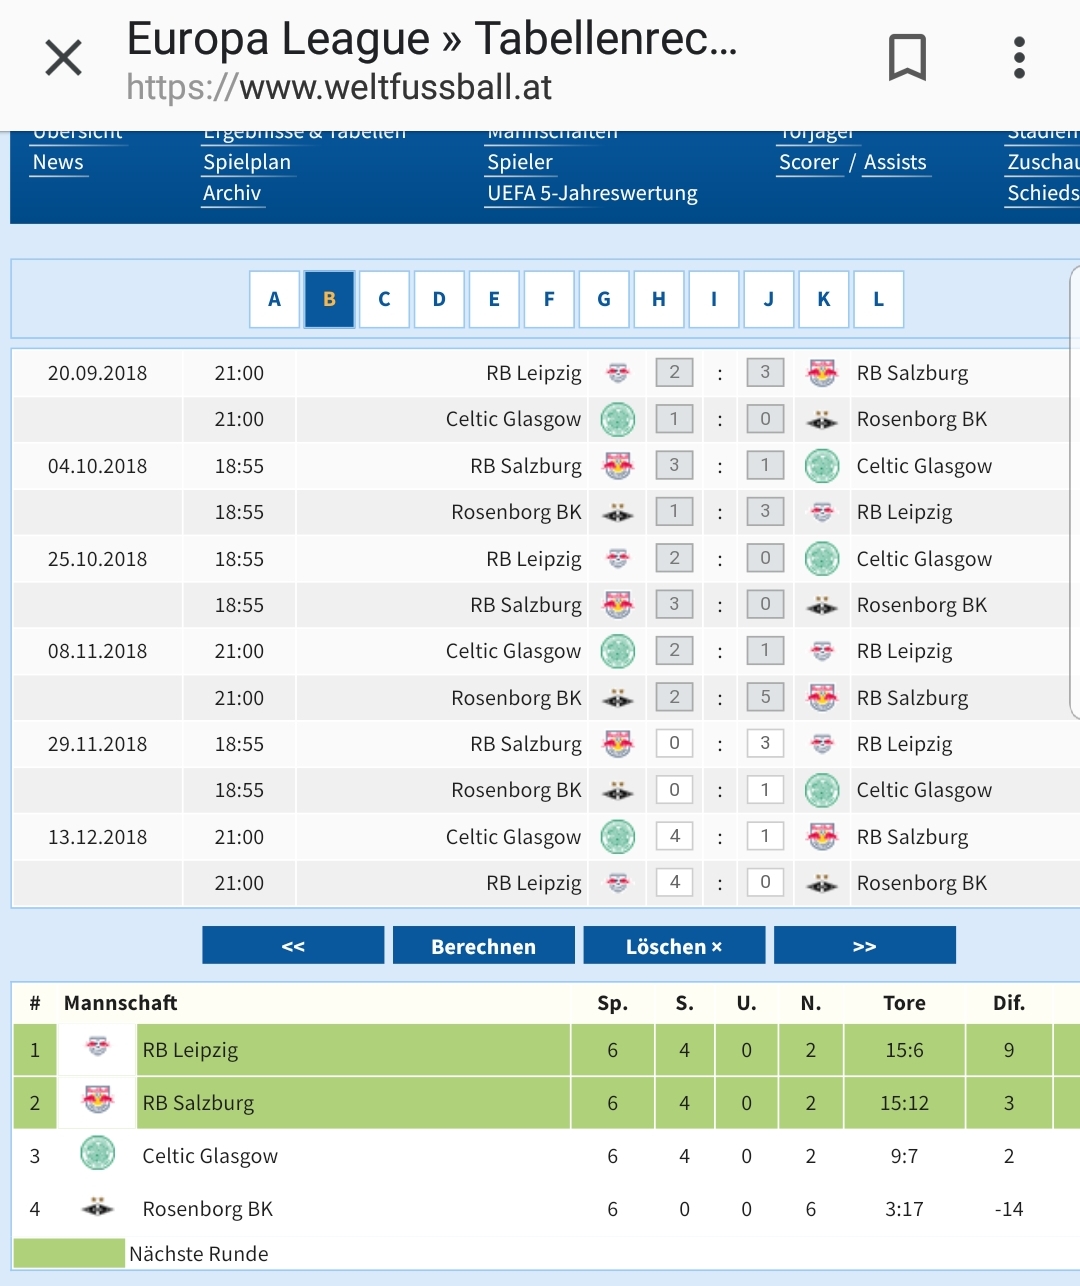The height and width of the screenshot is (1286, 1080).
Task: Switch to group D tab
Action: (x=439, y=299)
